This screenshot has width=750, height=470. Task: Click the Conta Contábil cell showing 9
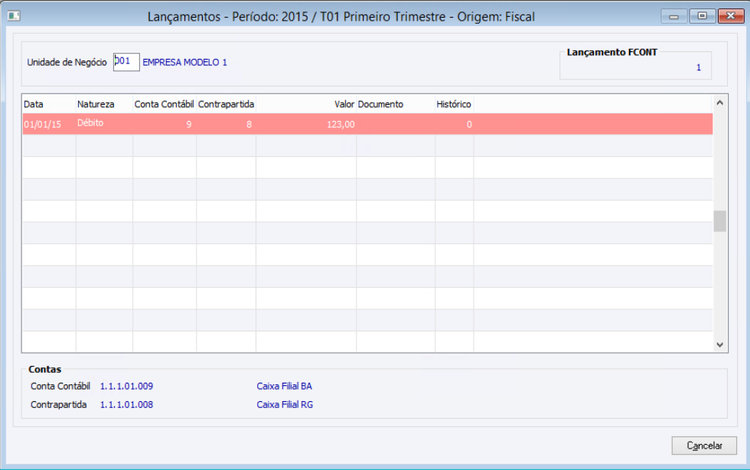(165, 124)
